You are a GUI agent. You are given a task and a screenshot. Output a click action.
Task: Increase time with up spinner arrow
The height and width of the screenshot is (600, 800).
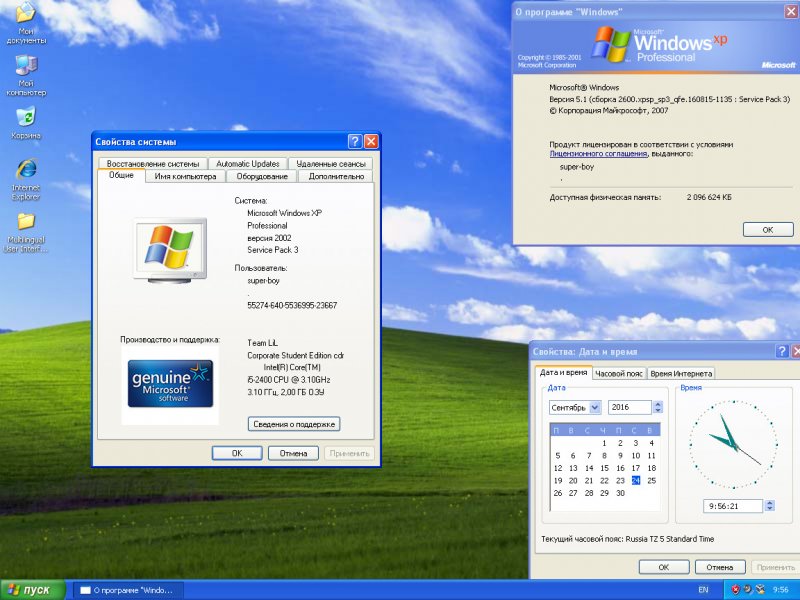[770, 503]
